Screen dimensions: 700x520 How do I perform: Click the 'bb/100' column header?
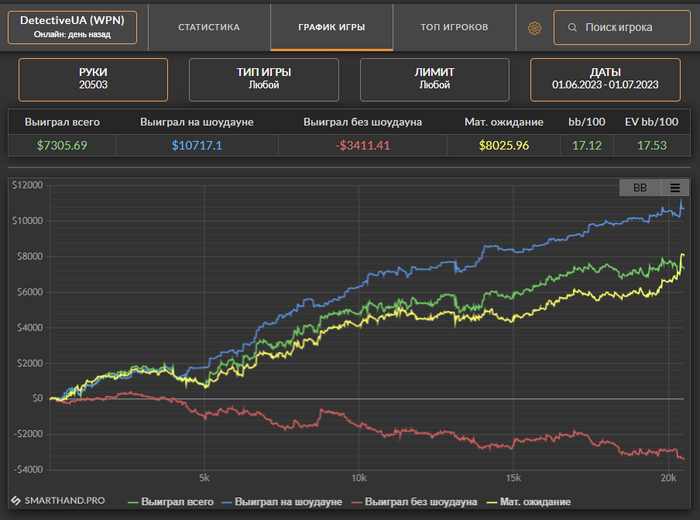[x=587, y=122]
